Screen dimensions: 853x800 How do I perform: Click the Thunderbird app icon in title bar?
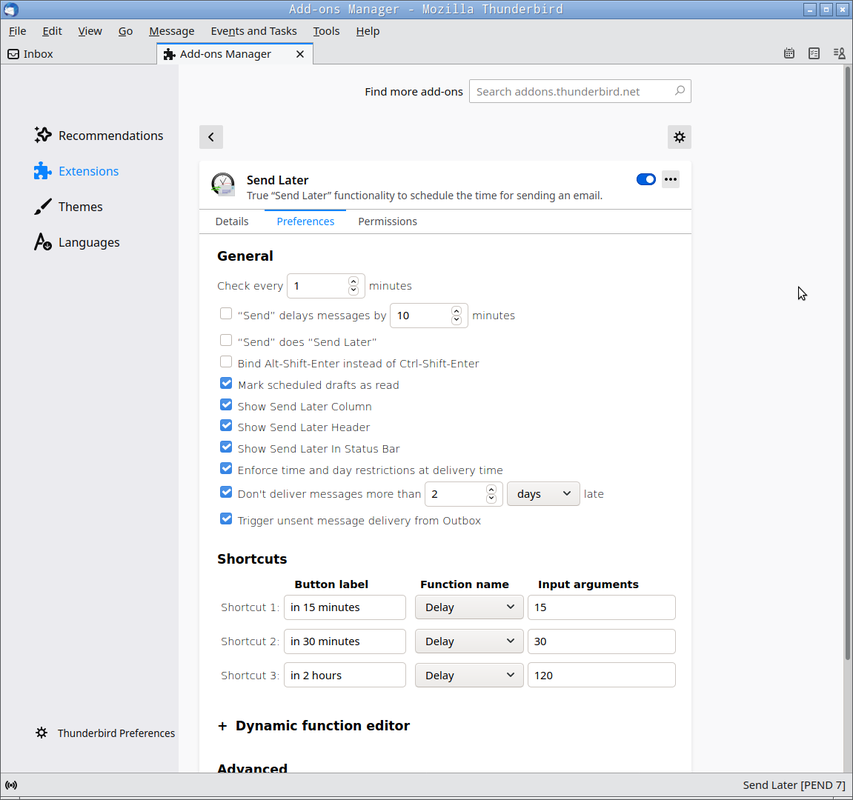[10, 9]
